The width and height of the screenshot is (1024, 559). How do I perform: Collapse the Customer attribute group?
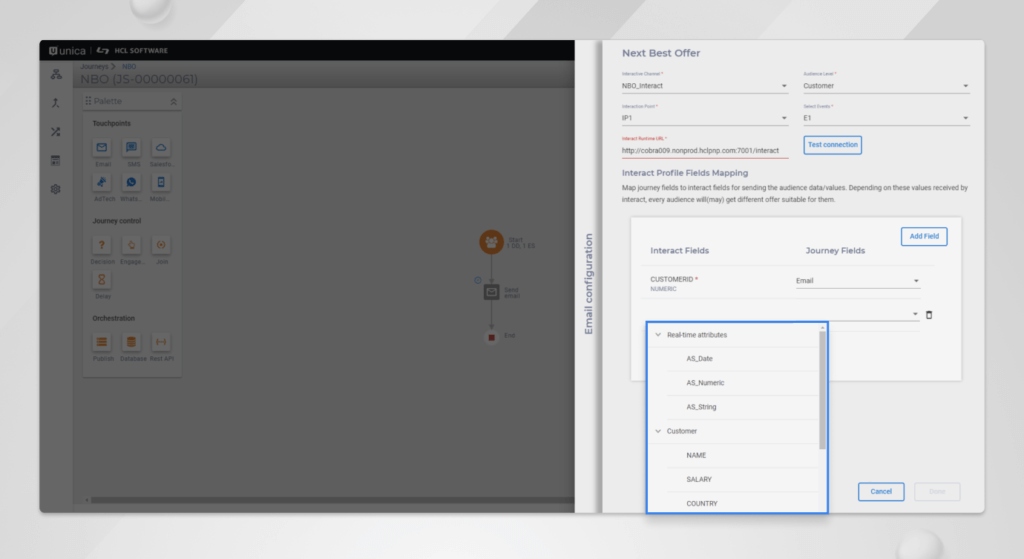pyautogui.click(x=658, y=431)
